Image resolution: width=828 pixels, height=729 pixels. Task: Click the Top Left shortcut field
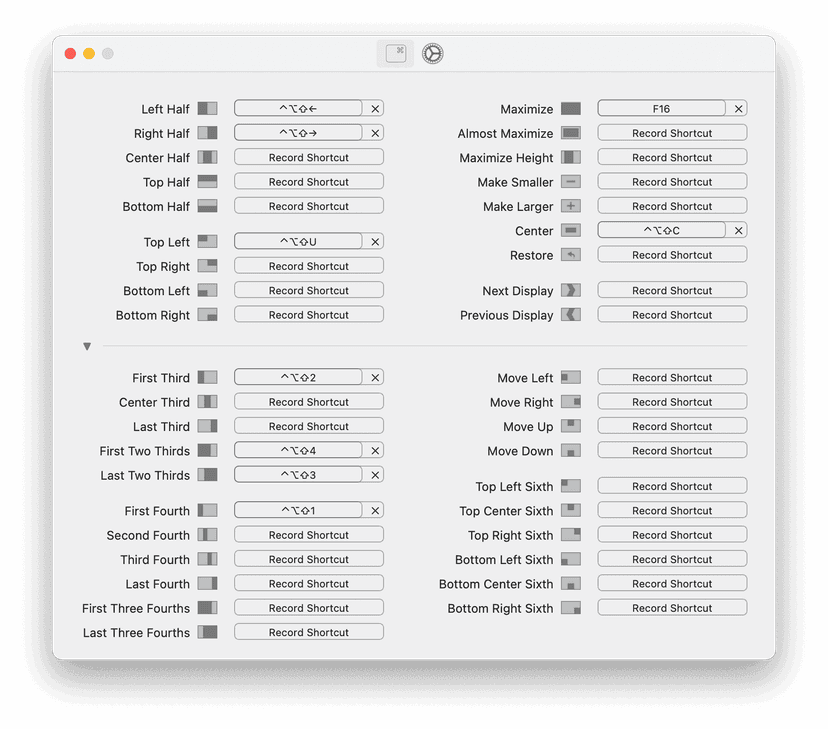click(298, 240)
